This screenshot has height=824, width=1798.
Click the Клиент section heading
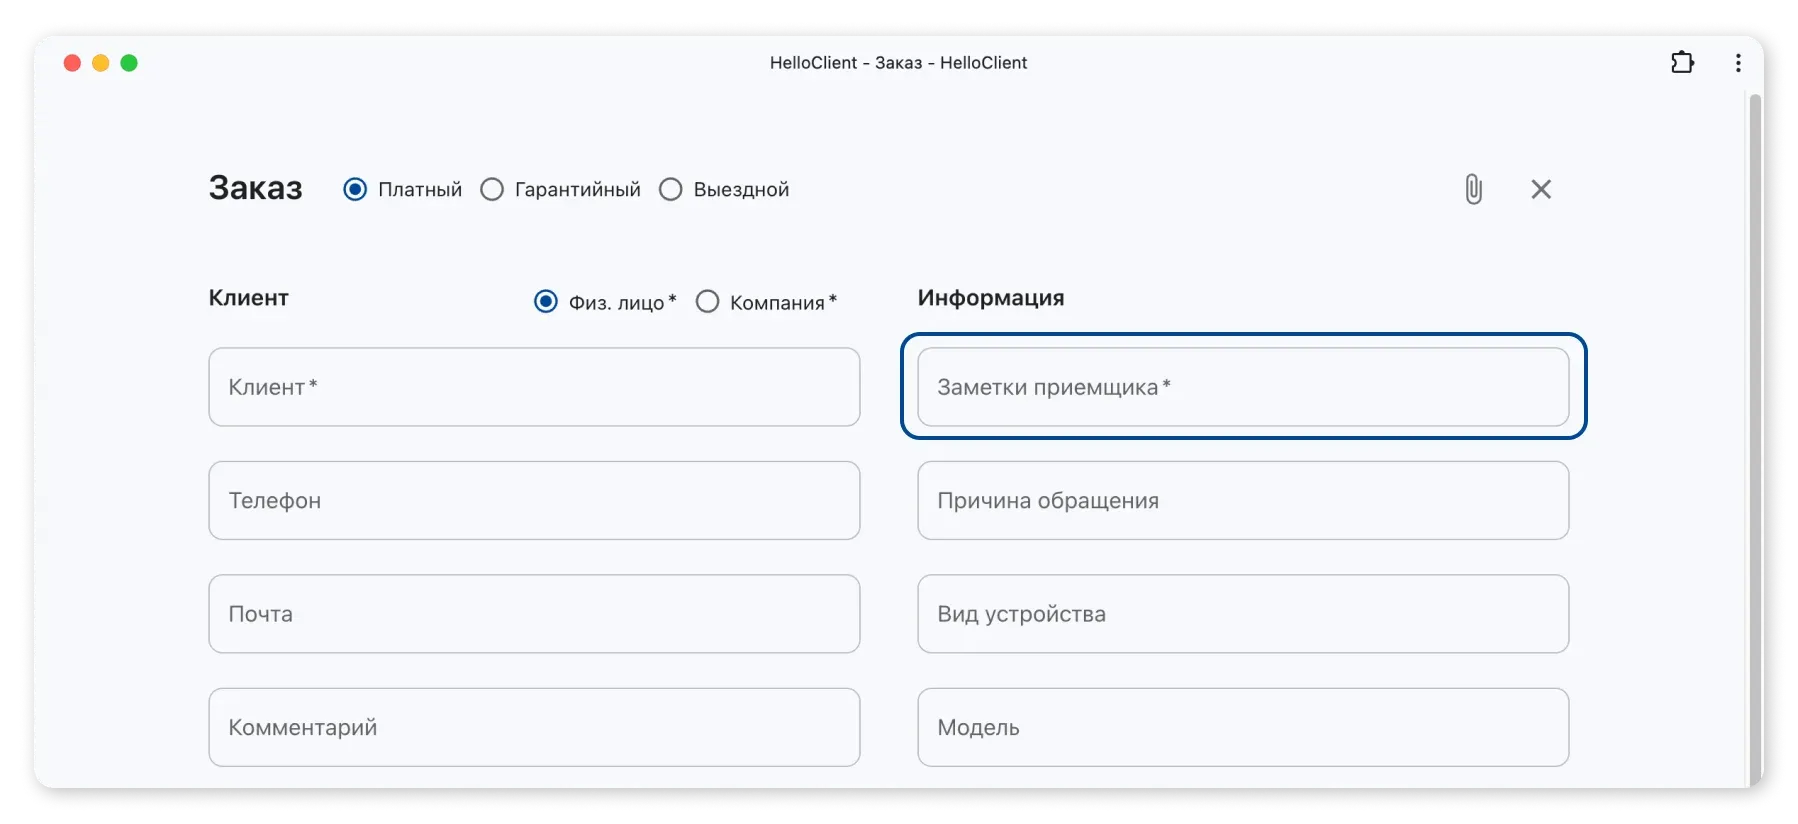point(248,298)
